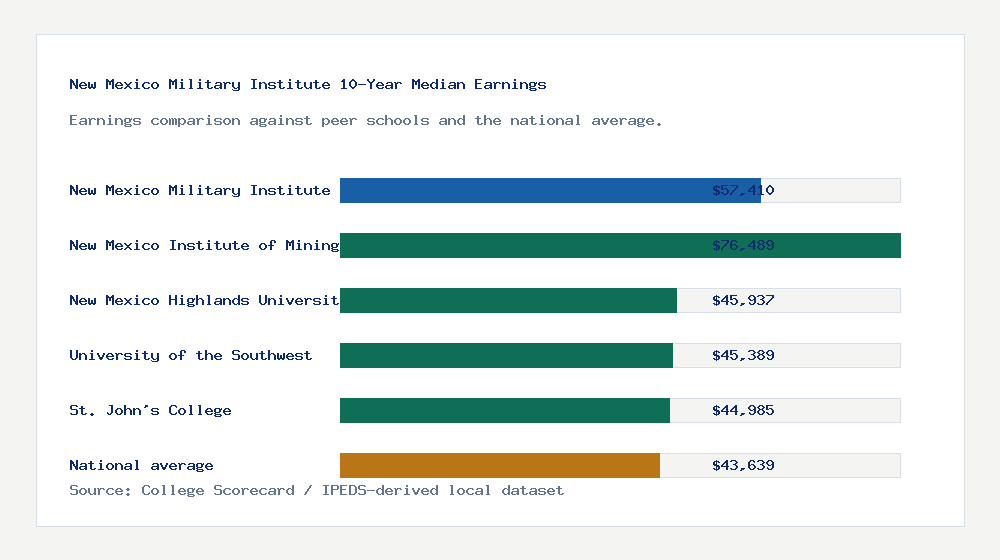The height and width of the screenshot is (560, 1000).
Task: Click the orange National average bar
Action: [500, 465]
